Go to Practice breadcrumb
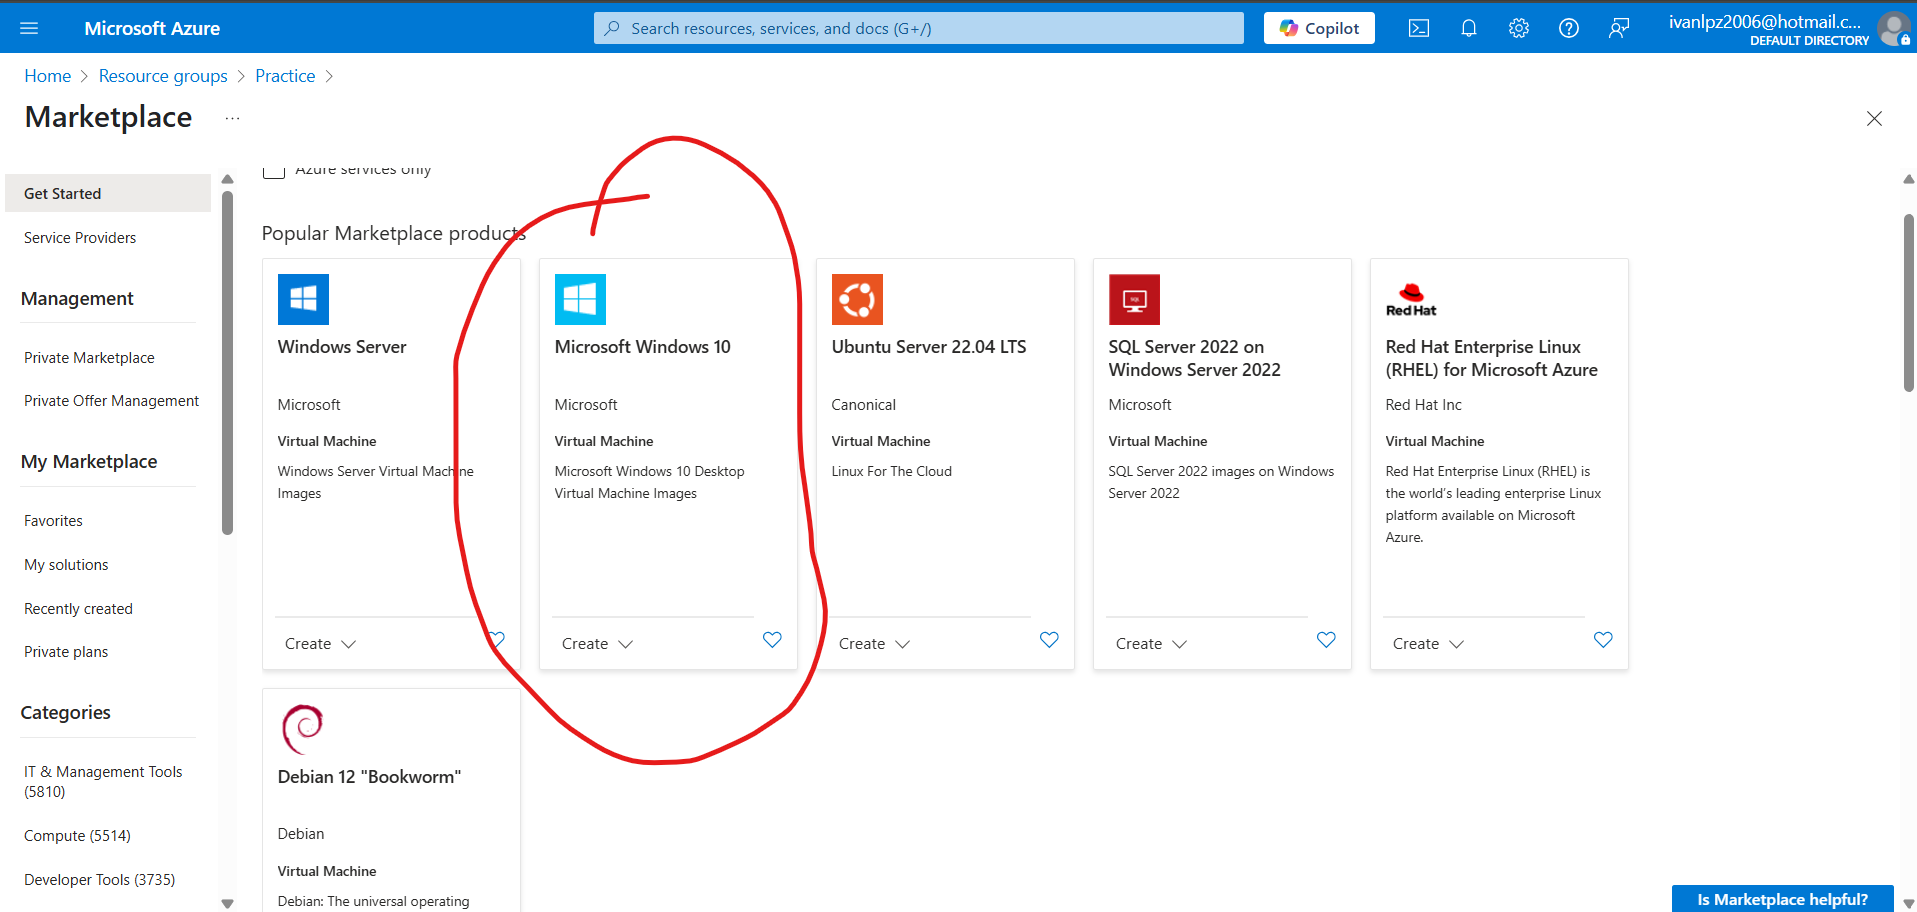The height and width of the screenshot is (912, 1917). (x=285, y=76)
